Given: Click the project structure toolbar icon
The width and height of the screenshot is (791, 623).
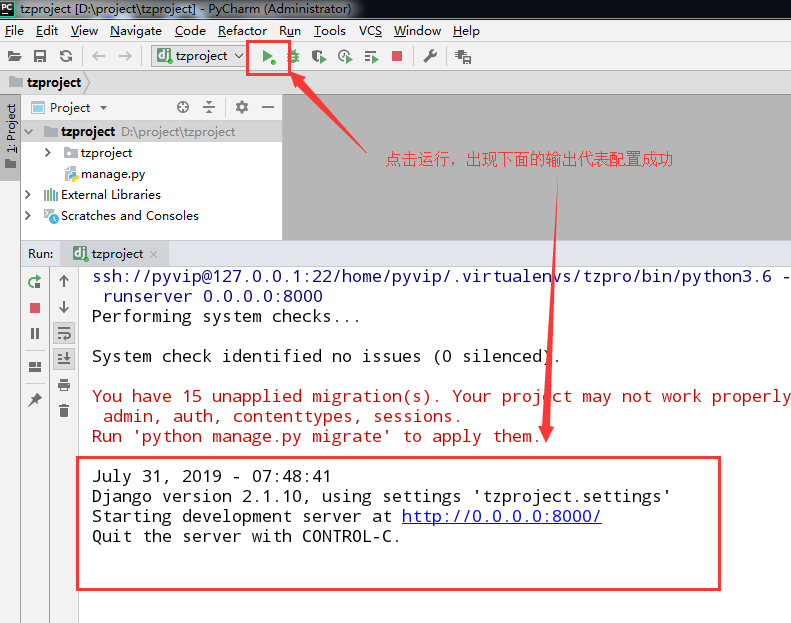Looking at the screenshot, I should 463,56.
